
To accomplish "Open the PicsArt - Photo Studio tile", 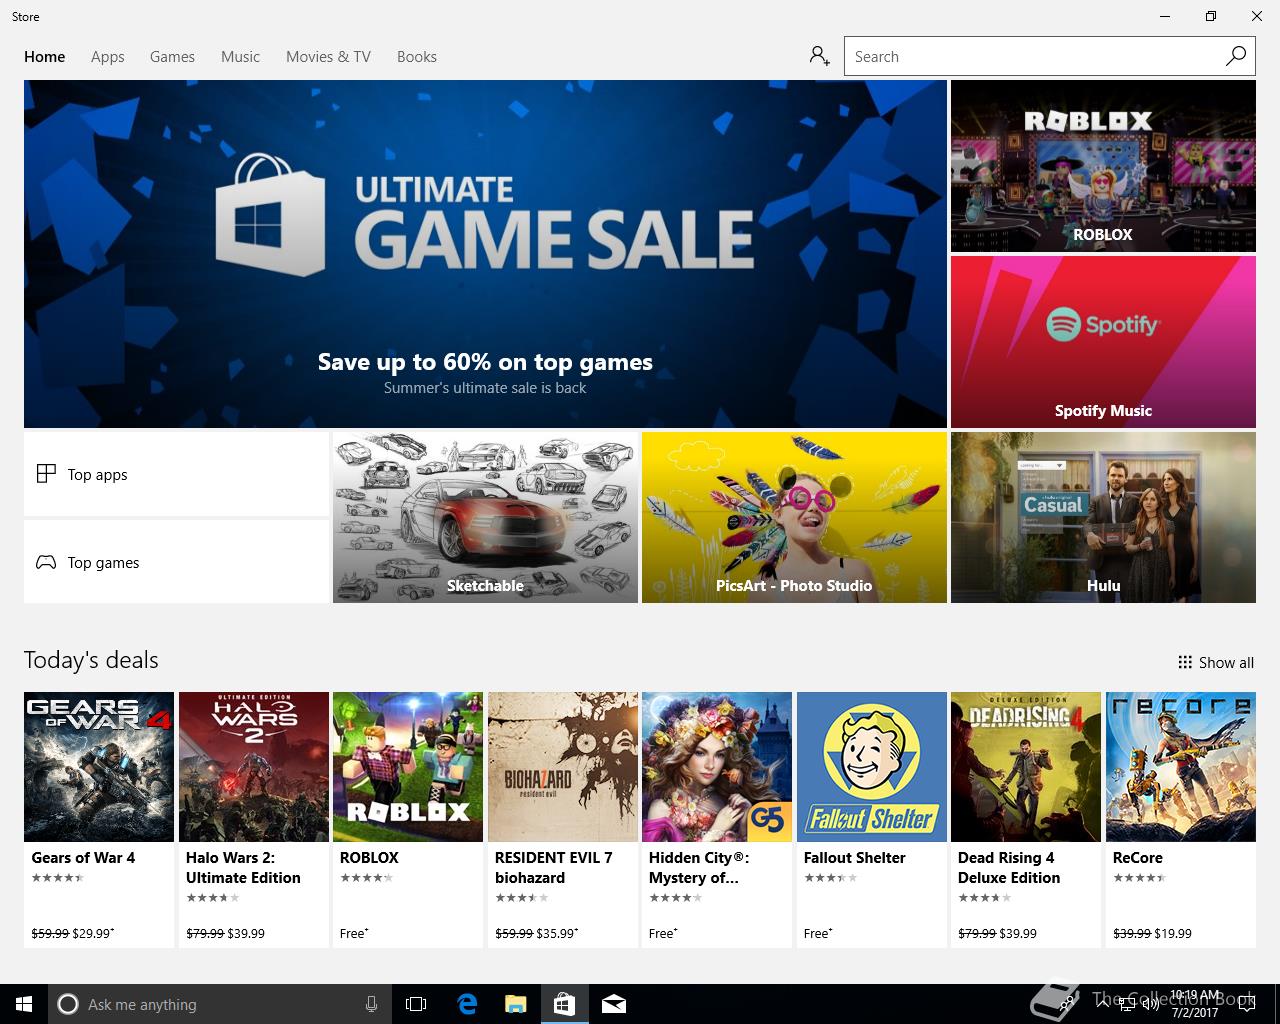I will click(x=794, y=517).
